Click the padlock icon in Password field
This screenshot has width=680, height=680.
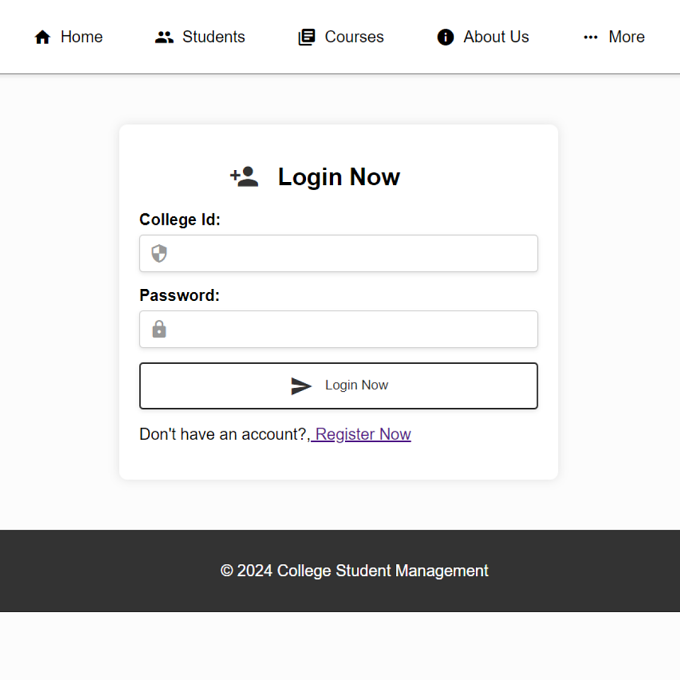159,329
